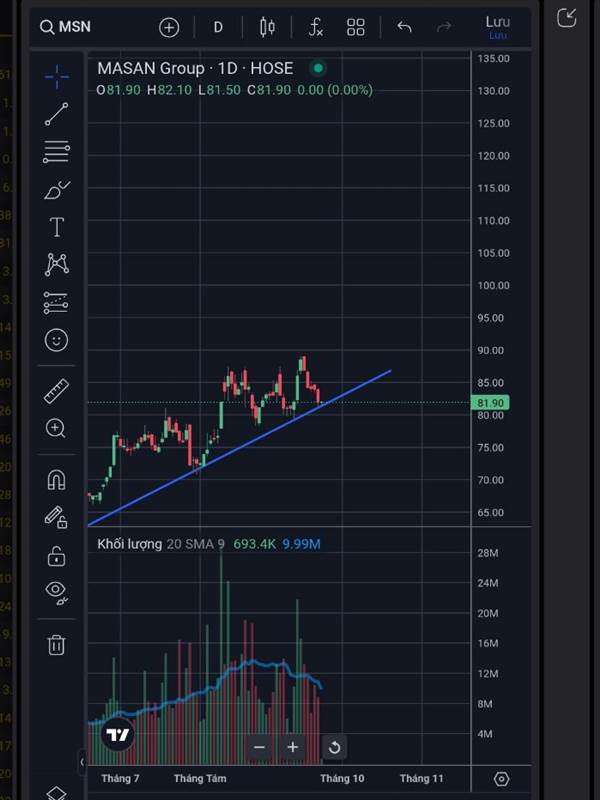Select the ruler measure tool
The image size is (600, 800).
pyautogui.click(x=57, y=391)
